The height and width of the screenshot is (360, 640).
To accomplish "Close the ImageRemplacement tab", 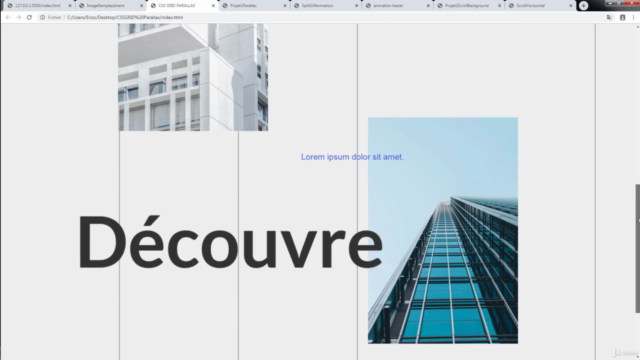I will tap(142, 6).
